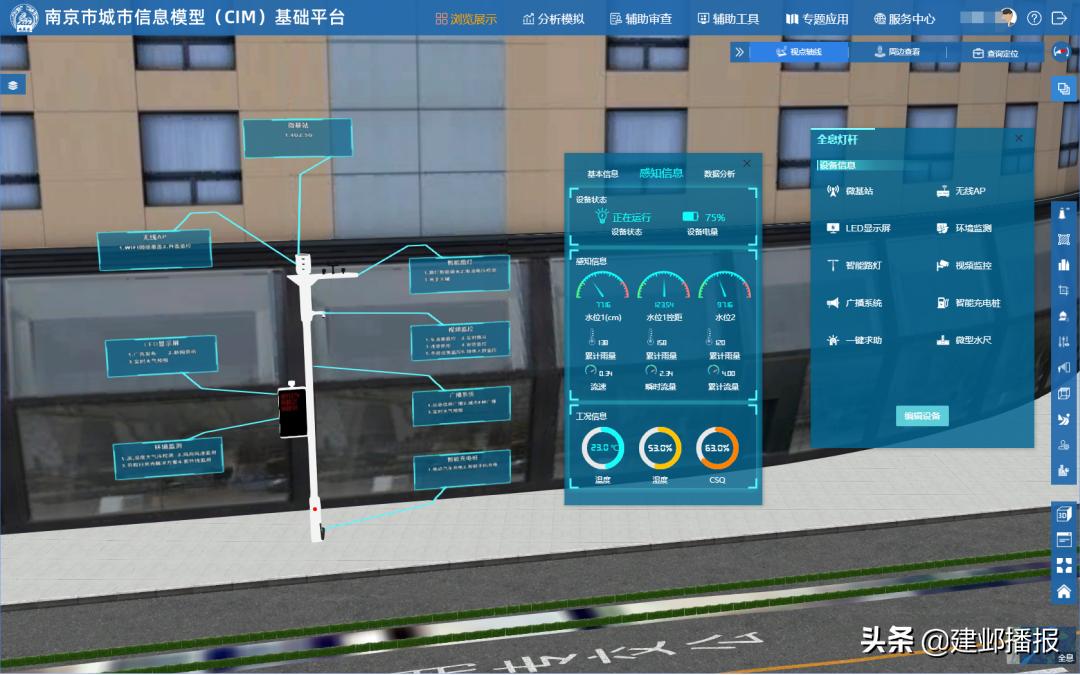Select 视频监控 device option
This screenshot has height=675, width=1080.
(x=964, y=265)
